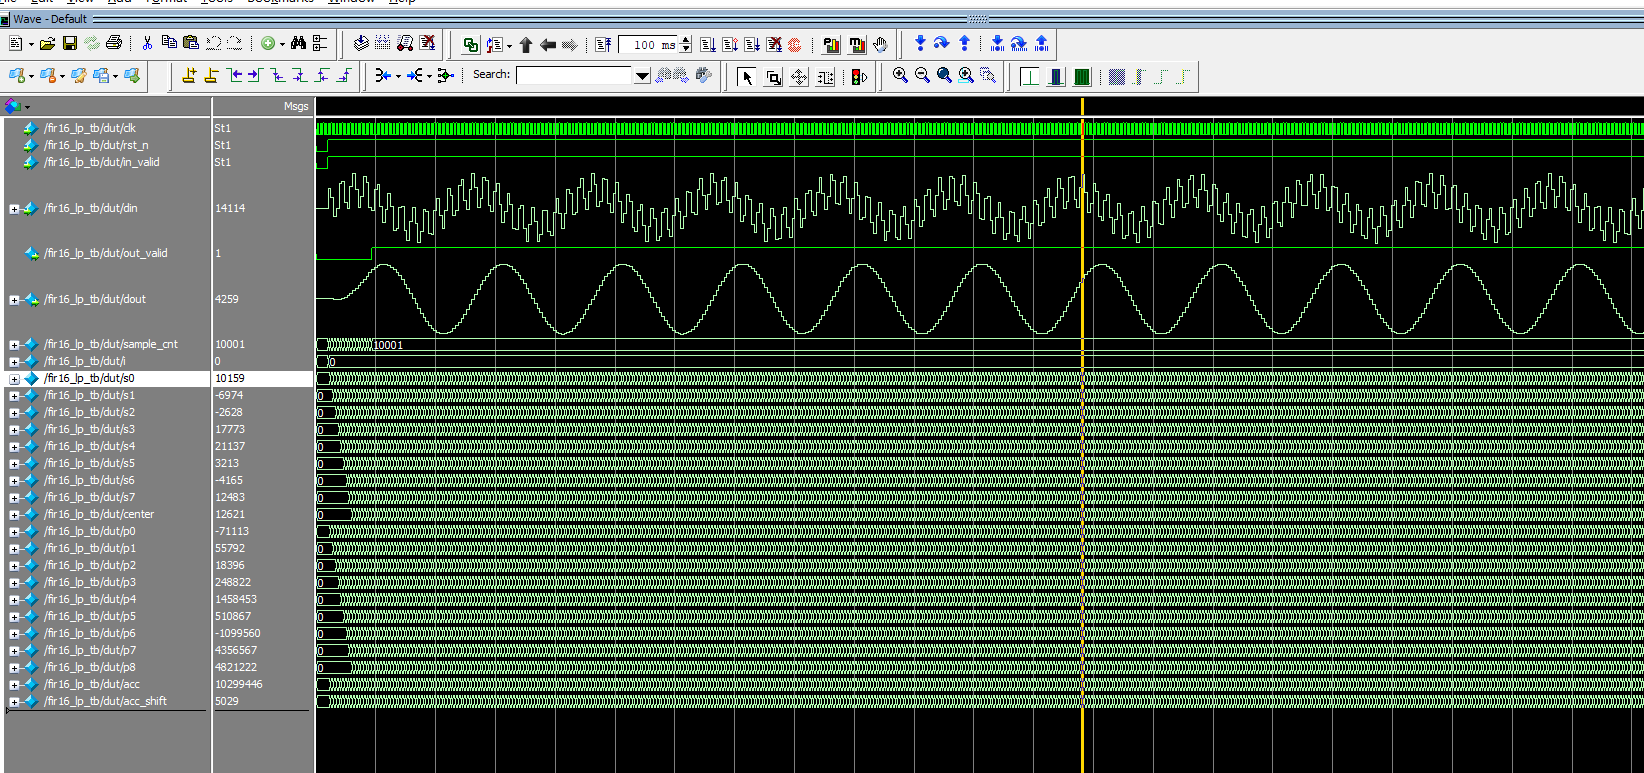
Task: Click the Restart simulation icon left of run length
Action: [603, 45]
